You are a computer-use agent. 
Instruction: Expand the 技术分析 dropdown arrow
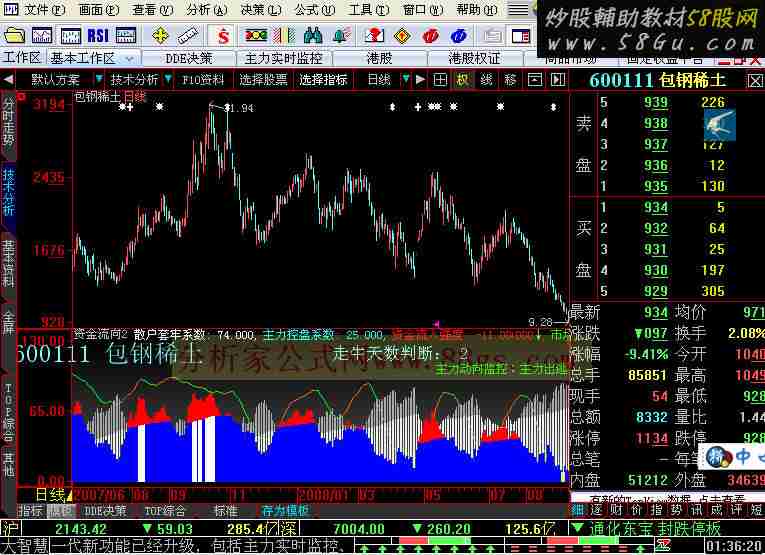pyautogui.click(x=168, y=79)
